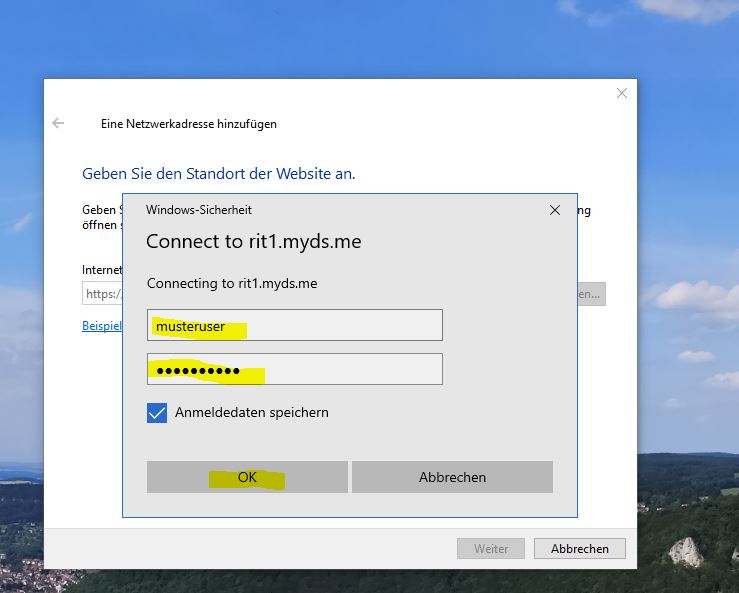
Task: Click the https address field in the wizard
Action: click(102, 294)
